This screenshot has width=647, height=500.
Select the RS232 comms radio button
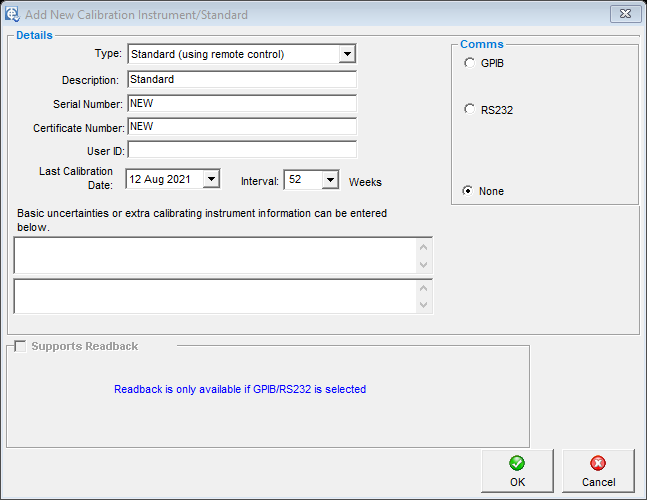(x=470, y=110)
